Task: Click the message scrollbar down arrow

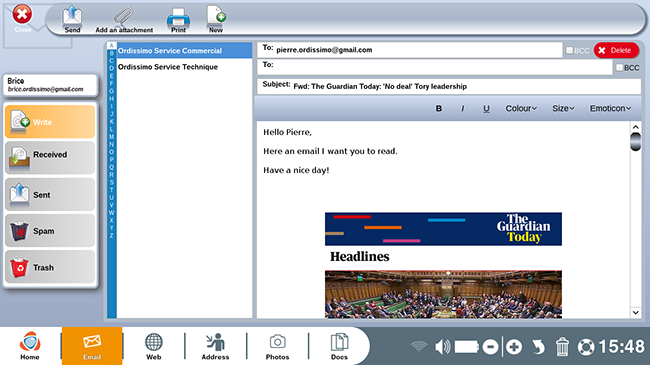Action: [x=635, y=312]
